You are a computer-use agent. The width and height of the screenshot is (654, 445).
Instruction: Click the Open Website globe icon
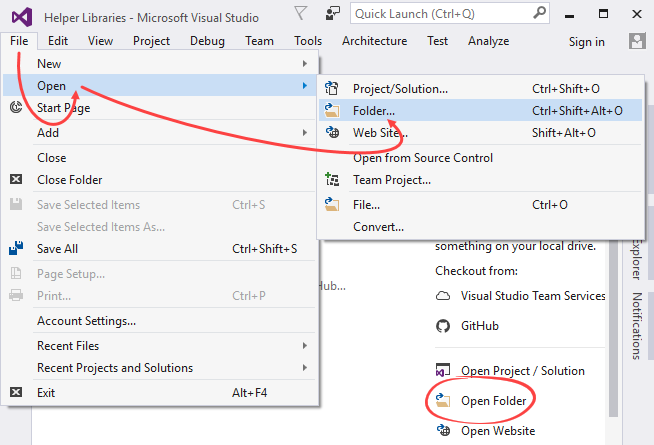tap(443, 430)
